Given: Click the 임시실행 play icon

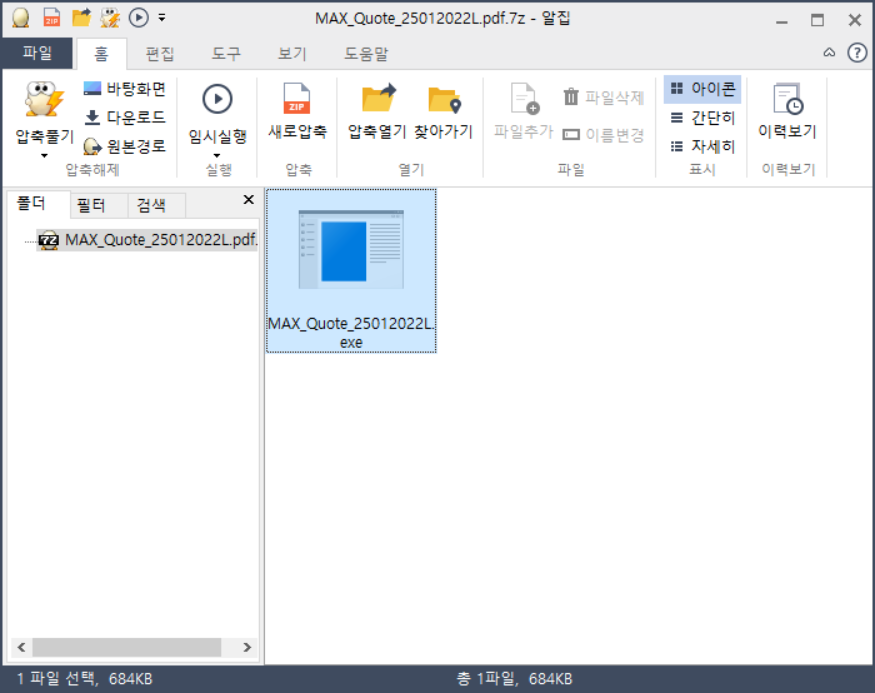Looking at the screenshot, I should tap(217, 99).
